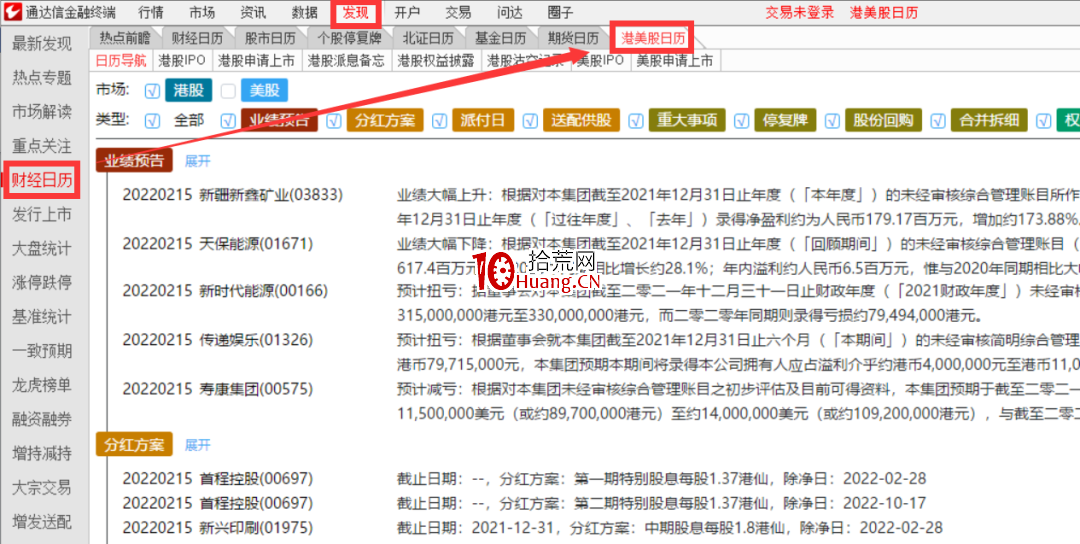Open 最新发现 in the sidebar
The height and width of the screenshot is (544, 1080).
point(42,45)
